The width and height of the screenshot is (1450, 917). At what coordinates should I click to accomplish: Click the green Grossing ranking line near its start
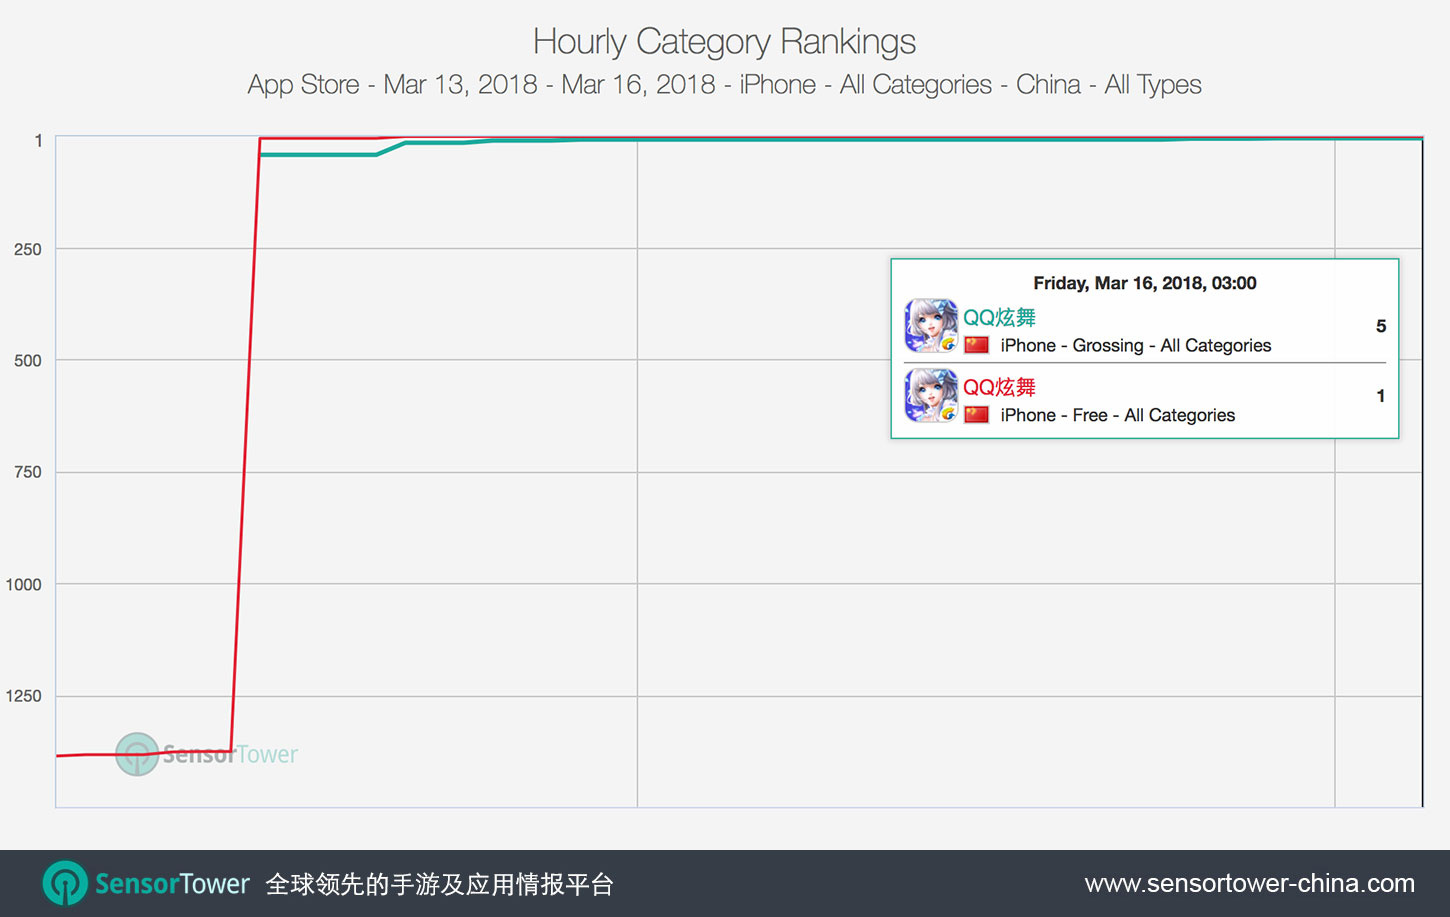[318, 155]
